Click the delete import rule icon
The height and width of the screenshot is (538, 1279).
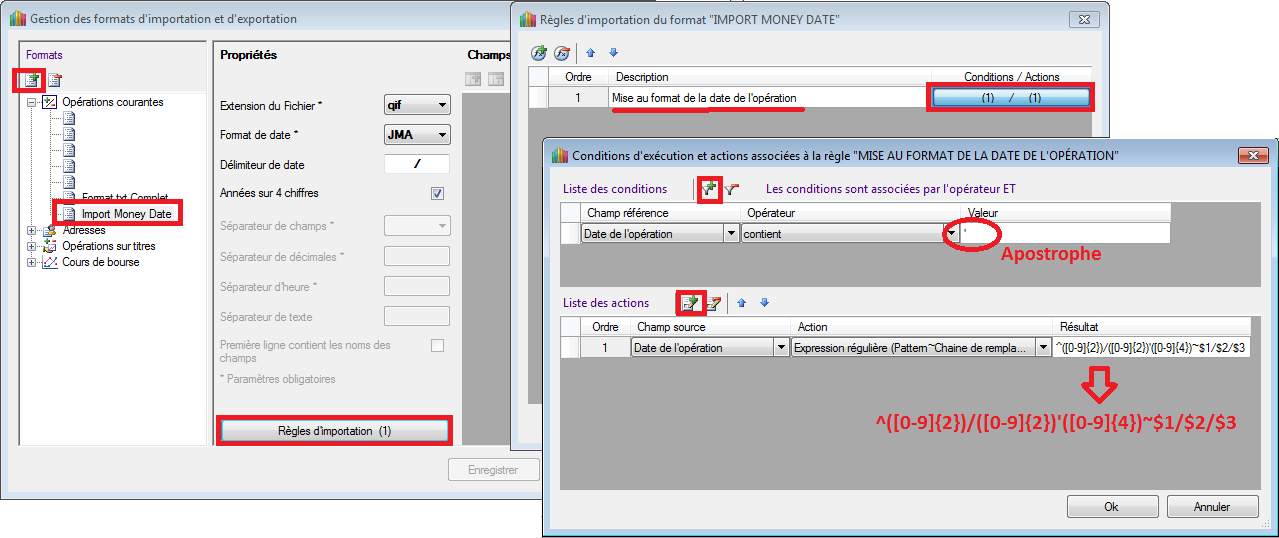pyautogui.click(x=562, y=53)
